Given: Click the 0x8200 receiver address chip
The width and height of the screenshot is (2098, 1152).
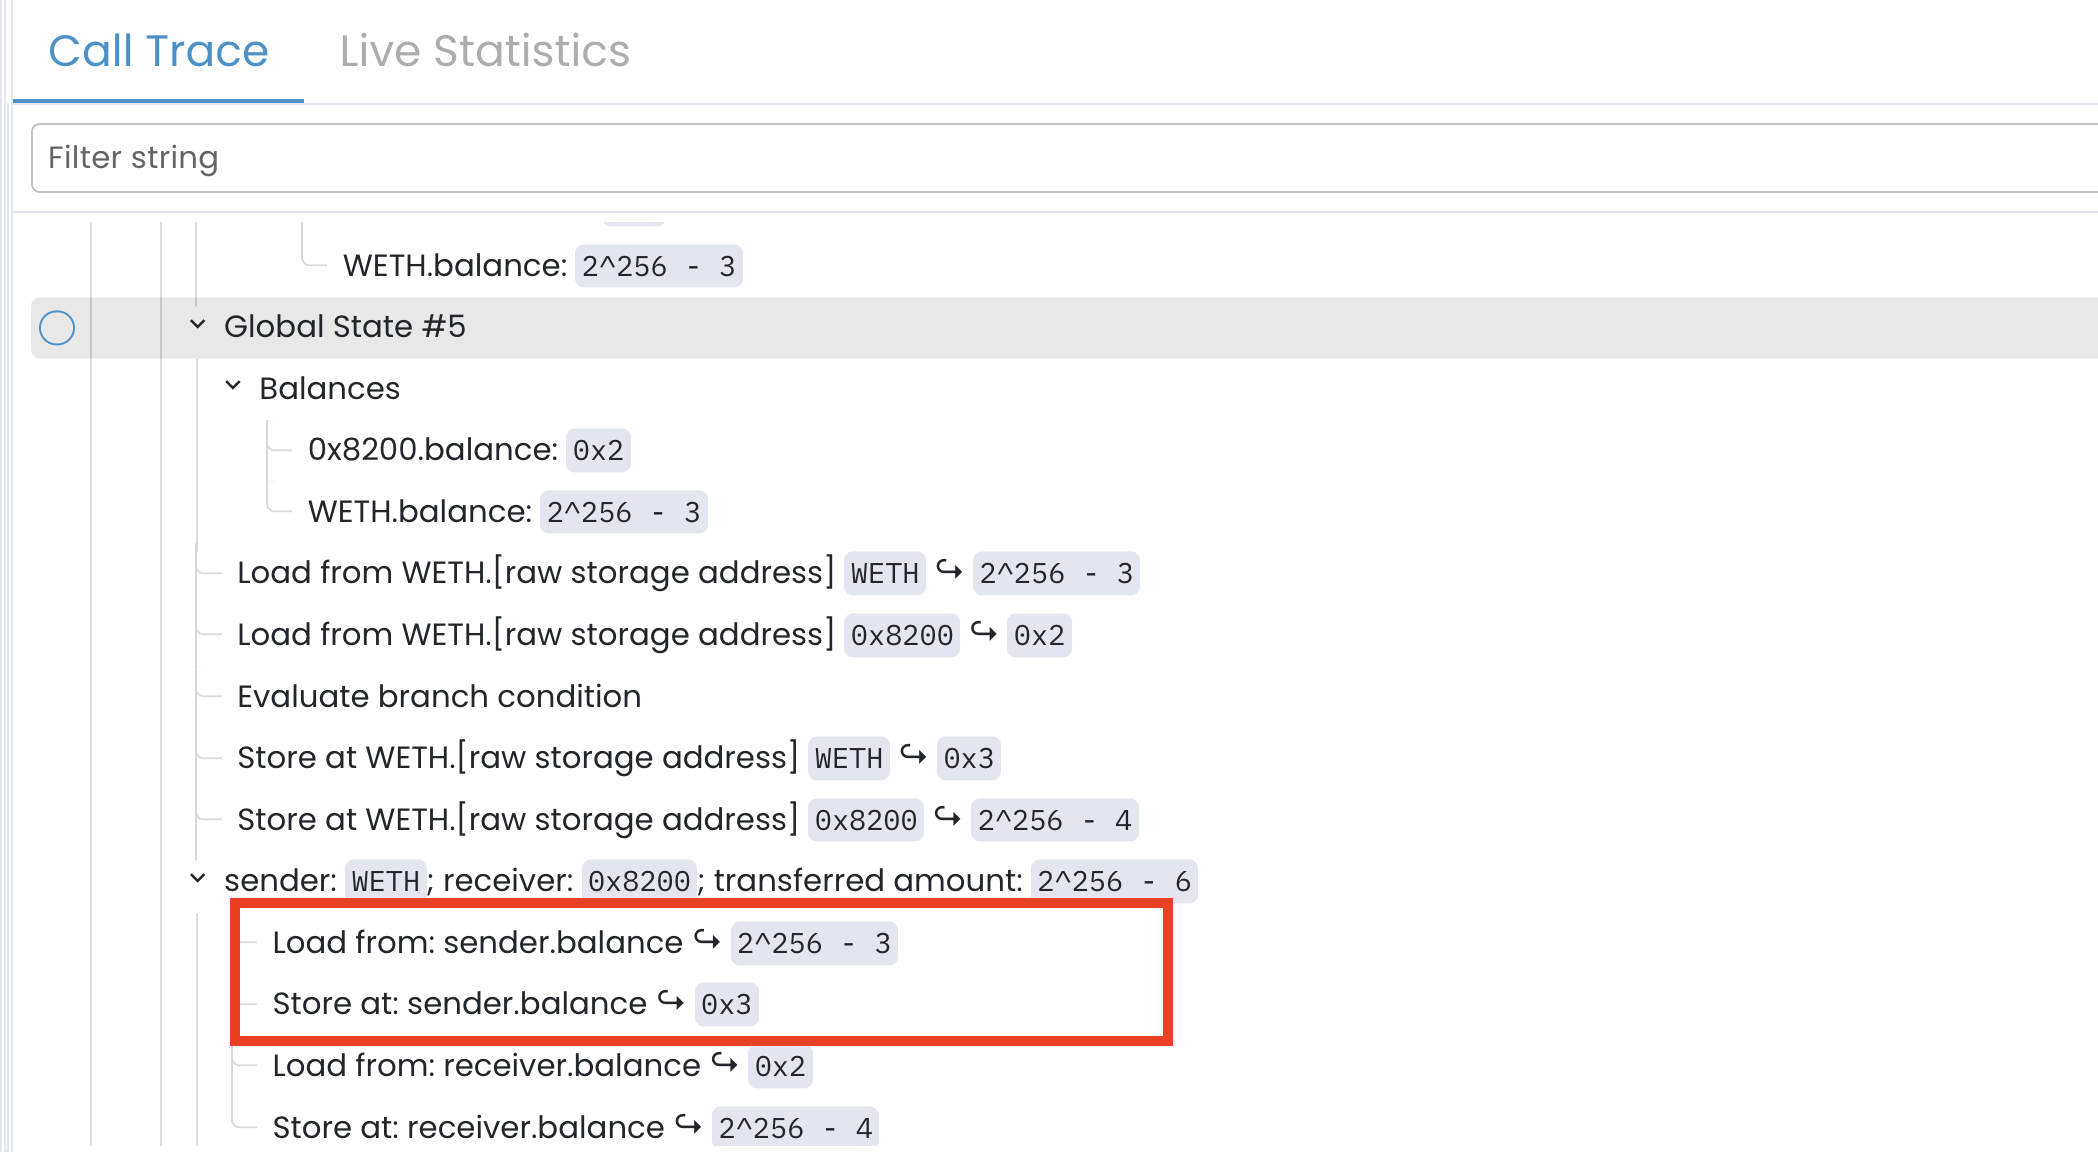Looking at the screenshot, I should (639, 882).
